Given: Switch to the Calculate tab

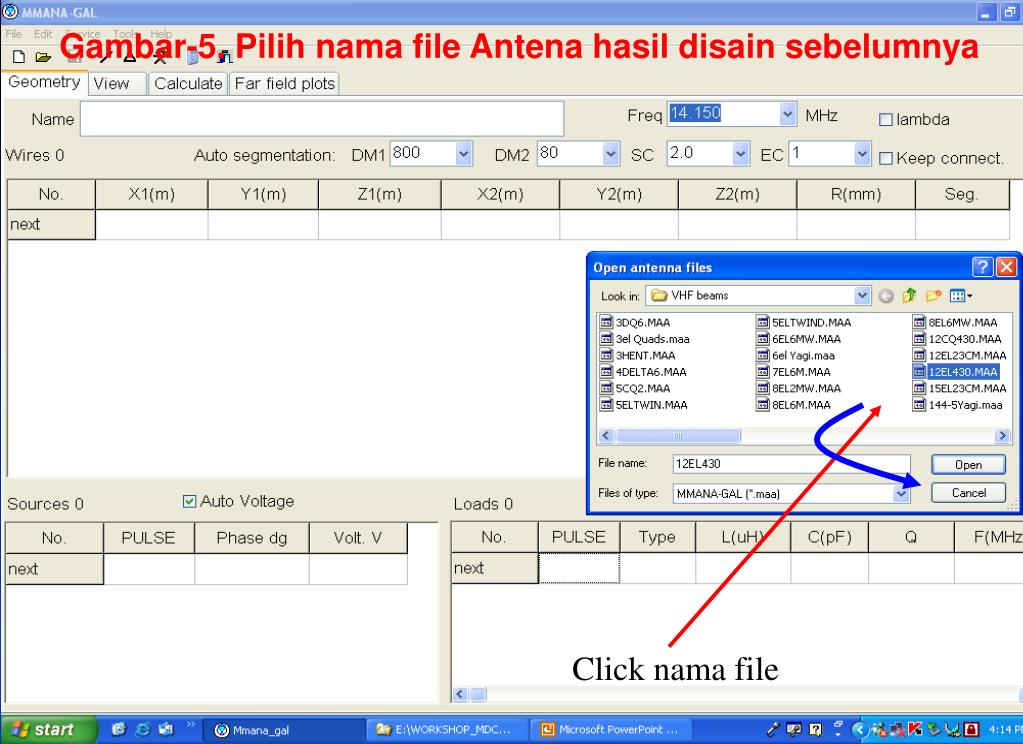Looking at the screenshot, I should point(189,84).
